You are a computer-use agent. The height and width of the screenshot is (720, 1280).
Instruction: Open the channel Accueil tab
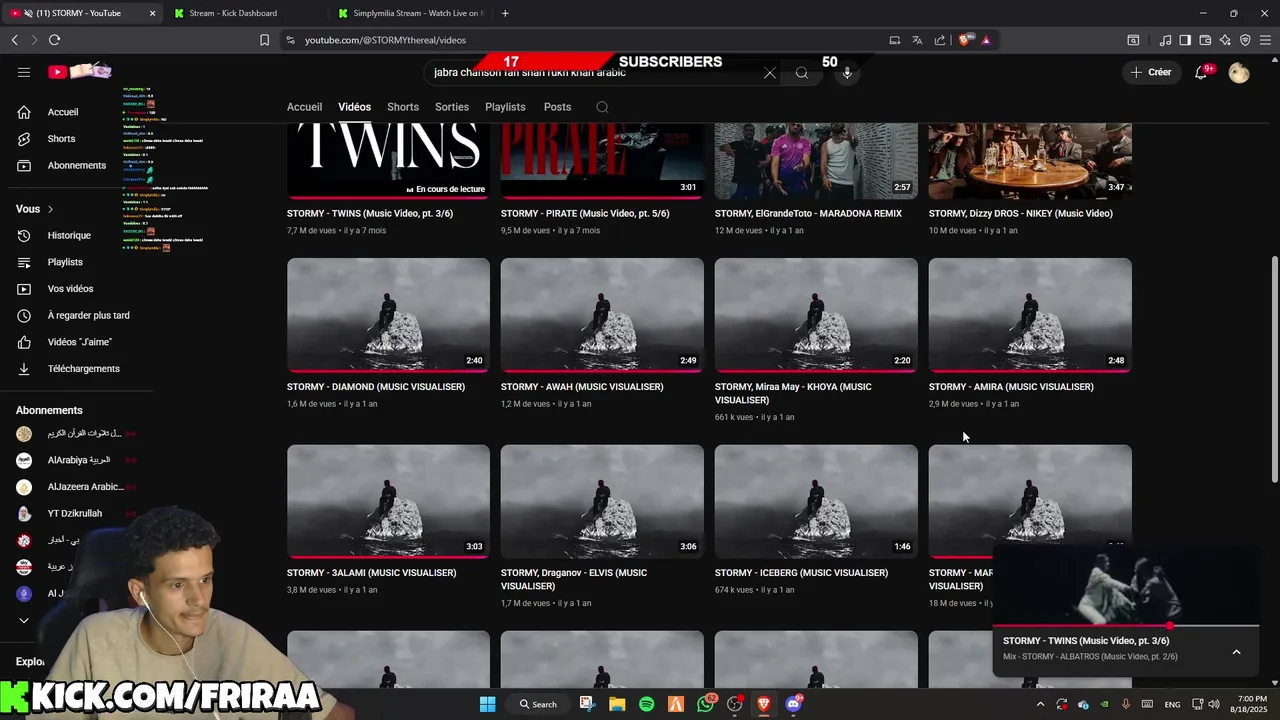pyautogui.click(x=304, y=107)
